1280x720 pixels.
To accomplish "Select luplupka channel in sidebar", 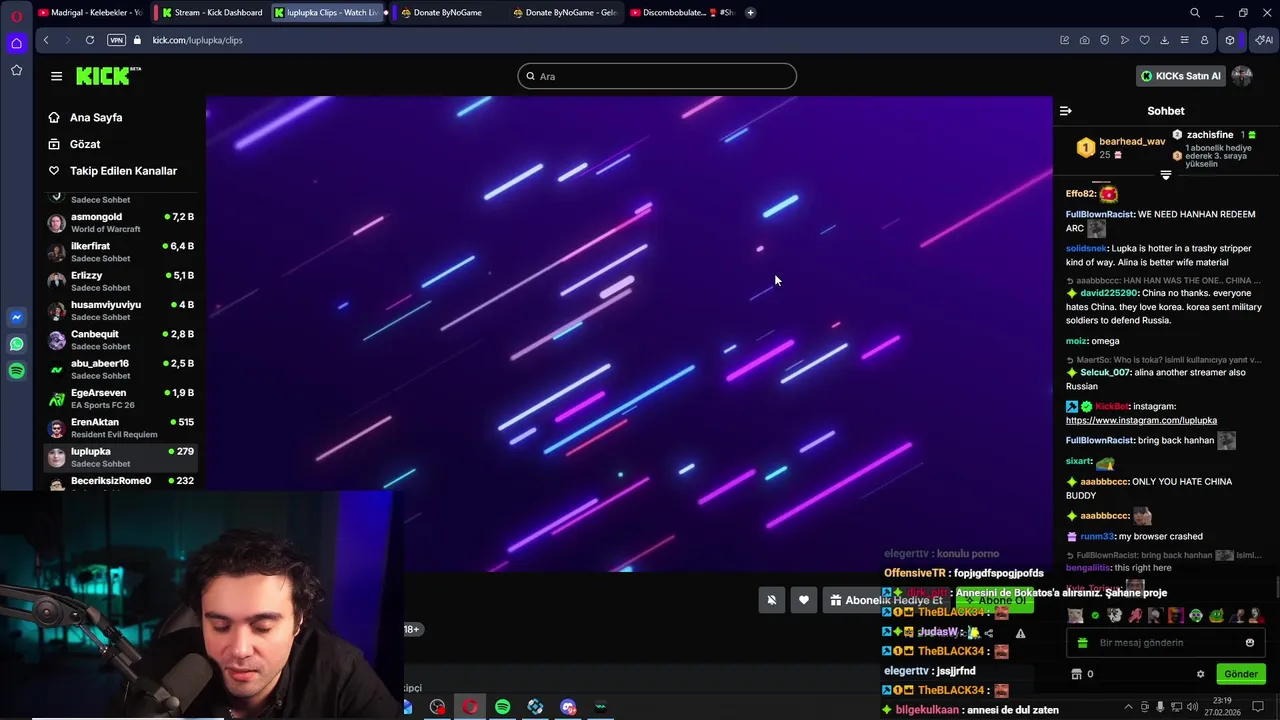I will tap(120, 457).
